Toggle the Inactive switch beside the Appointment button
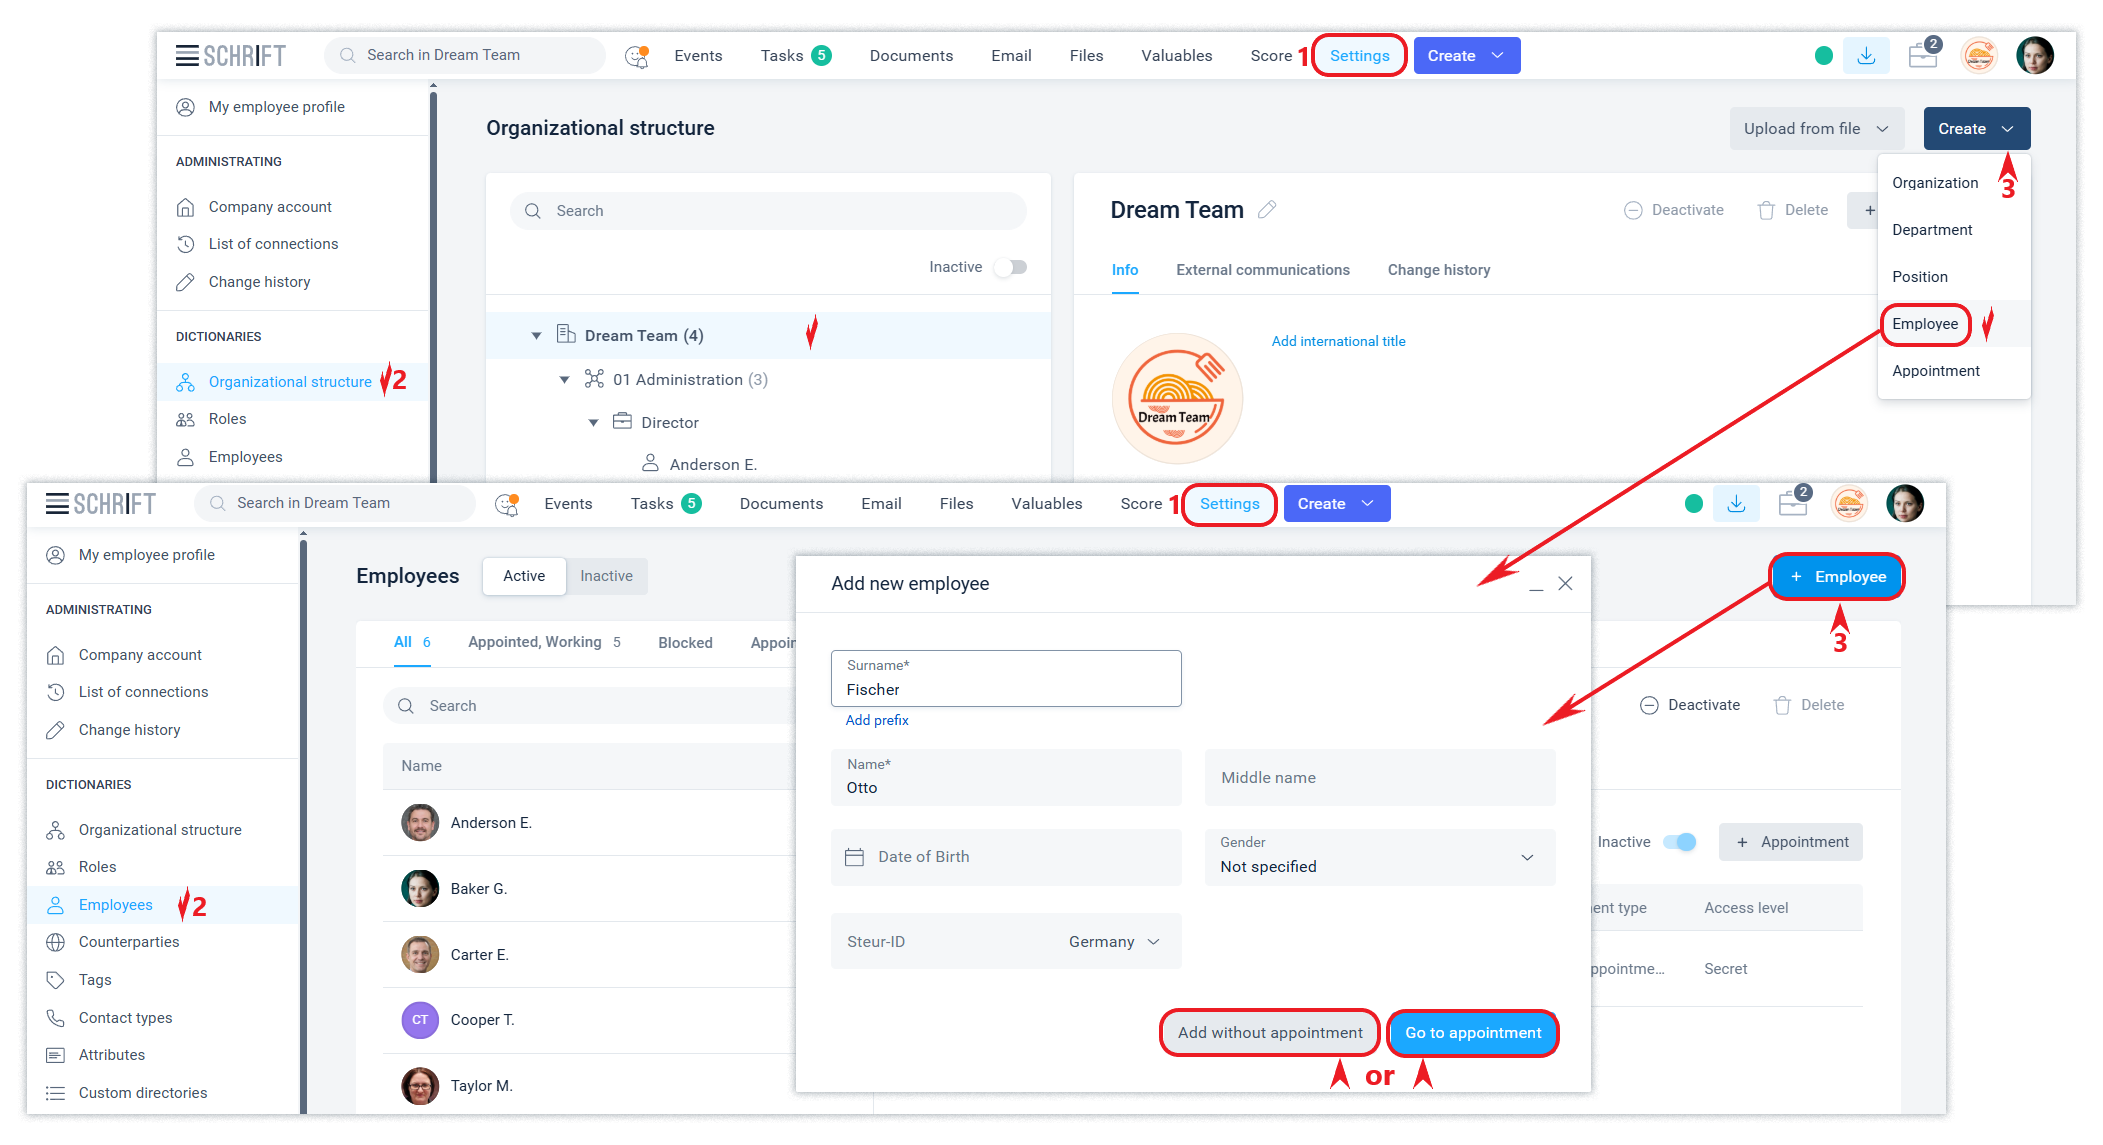 tap(1680, 842)
